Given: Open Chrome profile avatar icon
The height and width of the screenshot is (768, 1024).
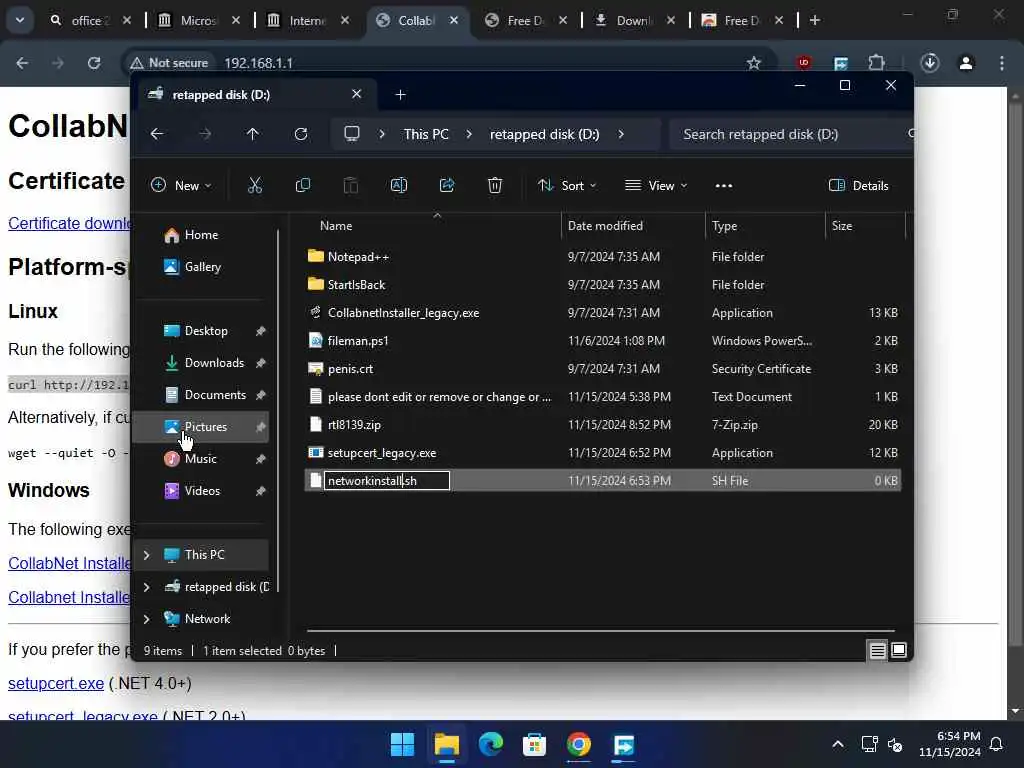Looking at the screenshot, I should tap(966, 63).
